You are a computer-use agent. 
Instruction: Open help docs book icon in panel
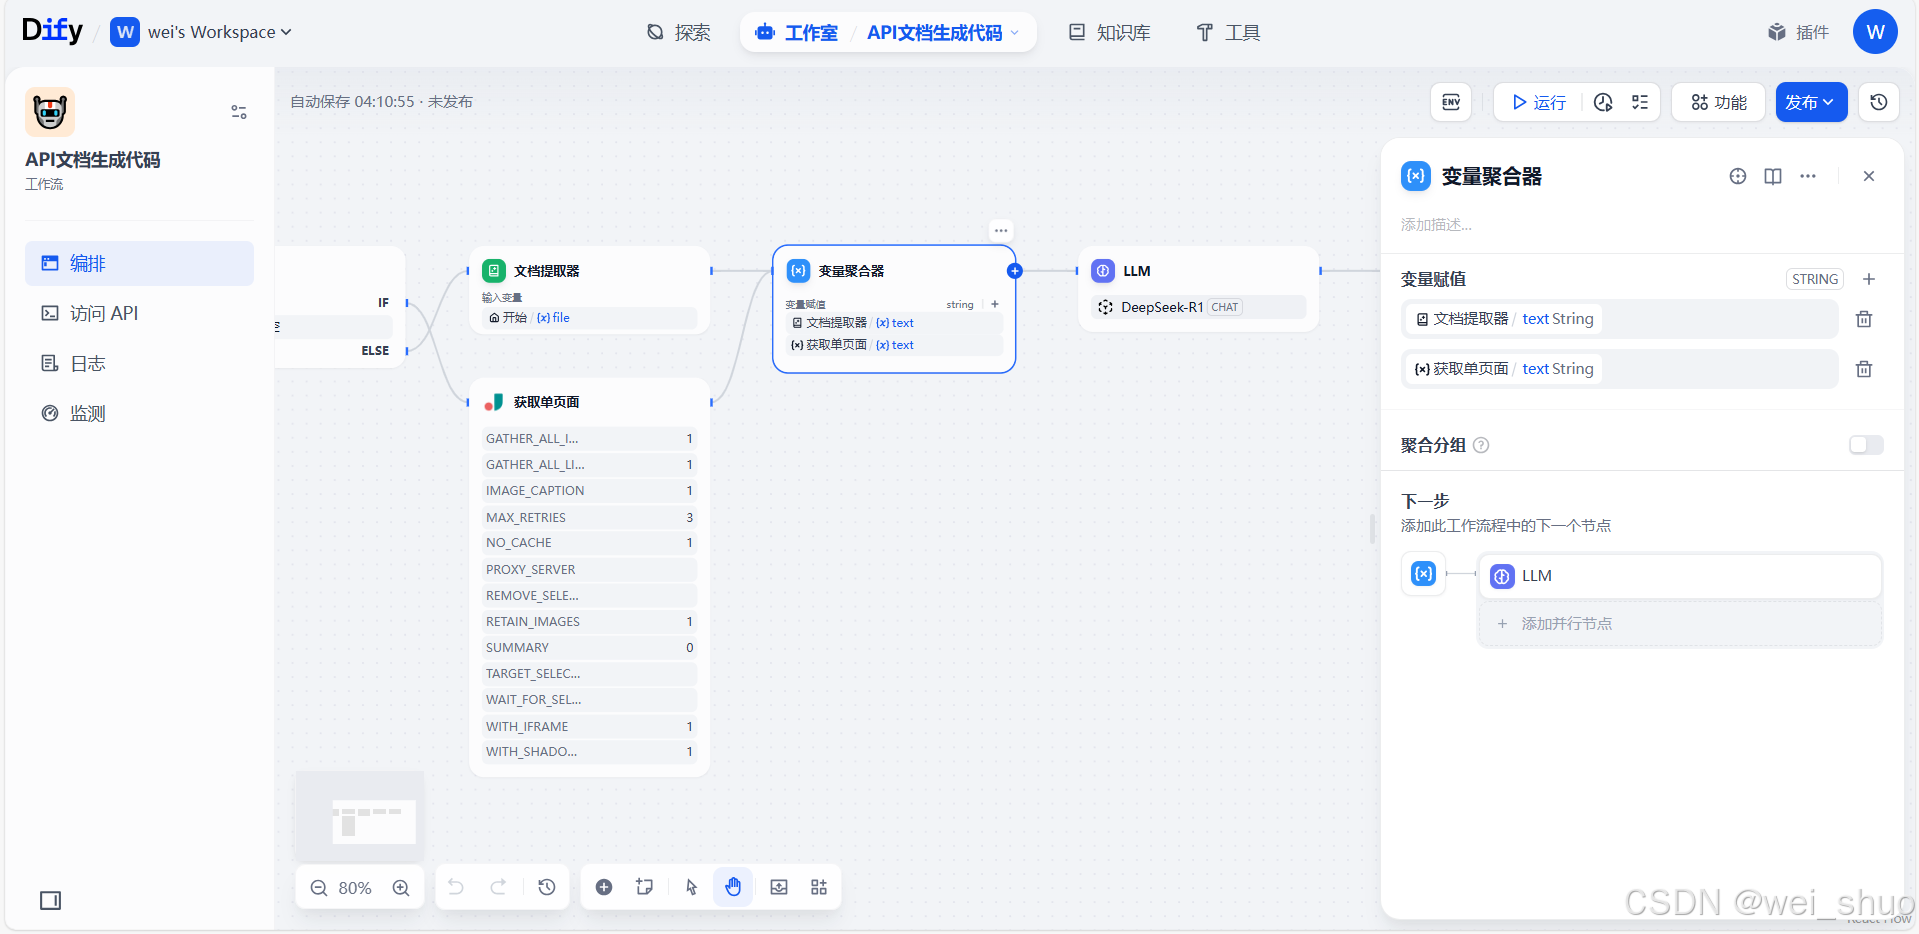pyautogui.click(x=1773, y=176)
